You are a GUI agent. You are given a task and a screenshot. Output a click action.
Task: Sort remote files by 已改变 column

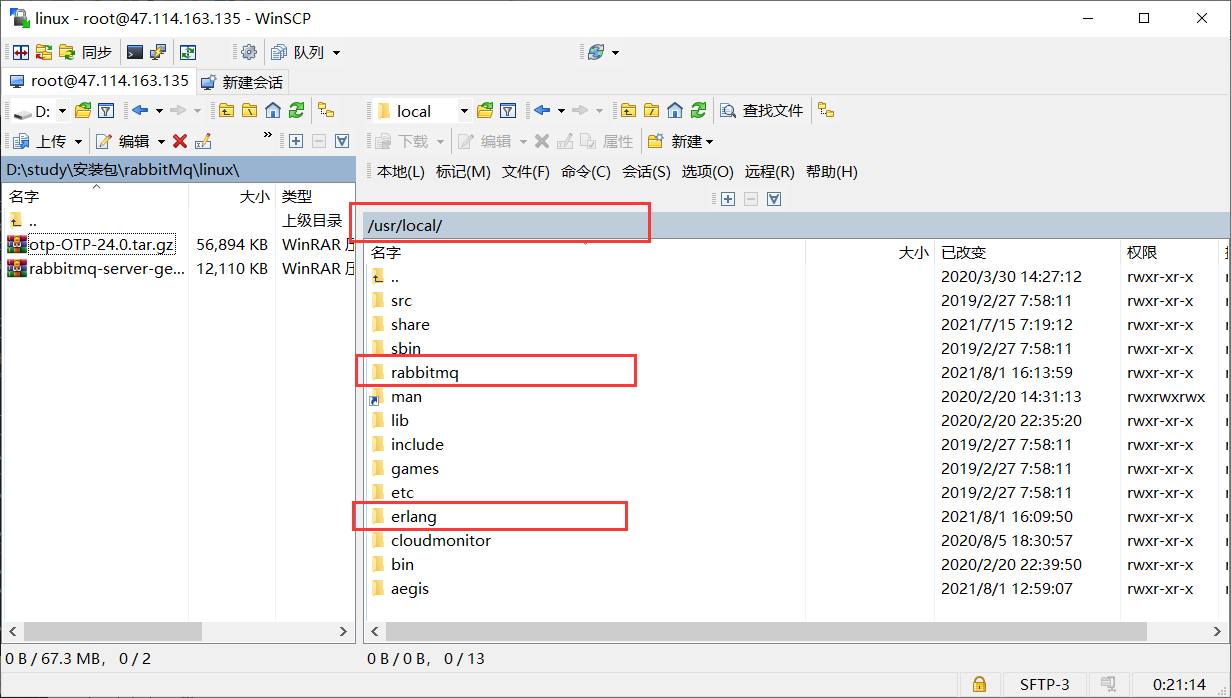pyautogui.click(x=1027, y=253)
